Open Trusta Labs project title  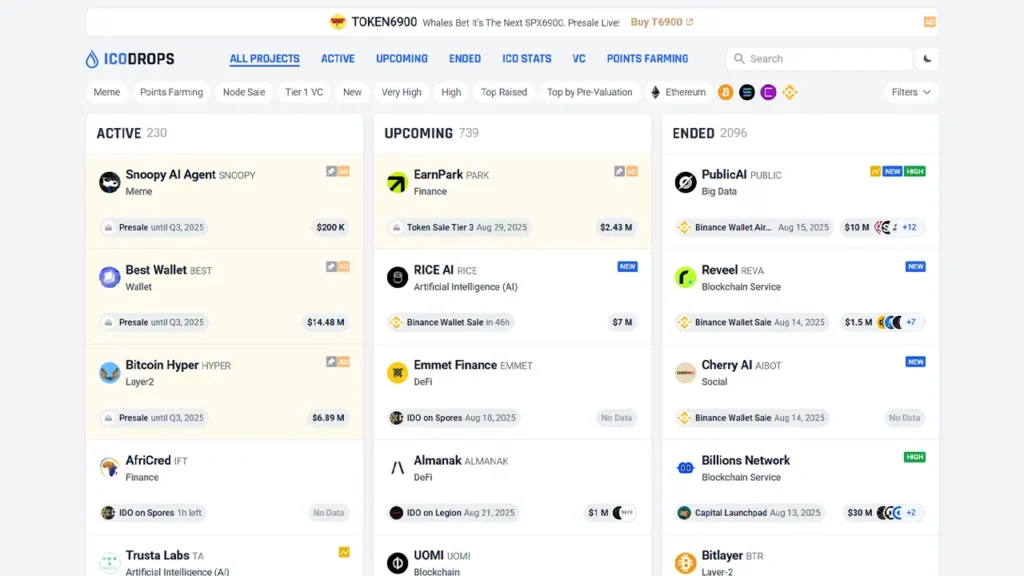tap(157, 555)
